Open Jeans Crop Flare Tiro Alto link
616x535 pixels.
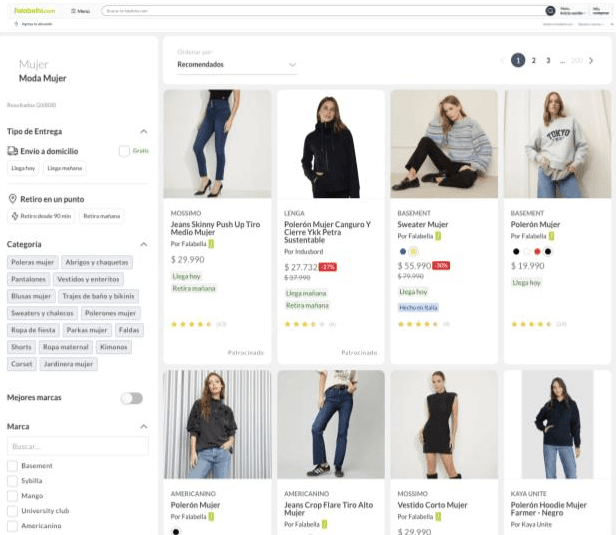328,509
